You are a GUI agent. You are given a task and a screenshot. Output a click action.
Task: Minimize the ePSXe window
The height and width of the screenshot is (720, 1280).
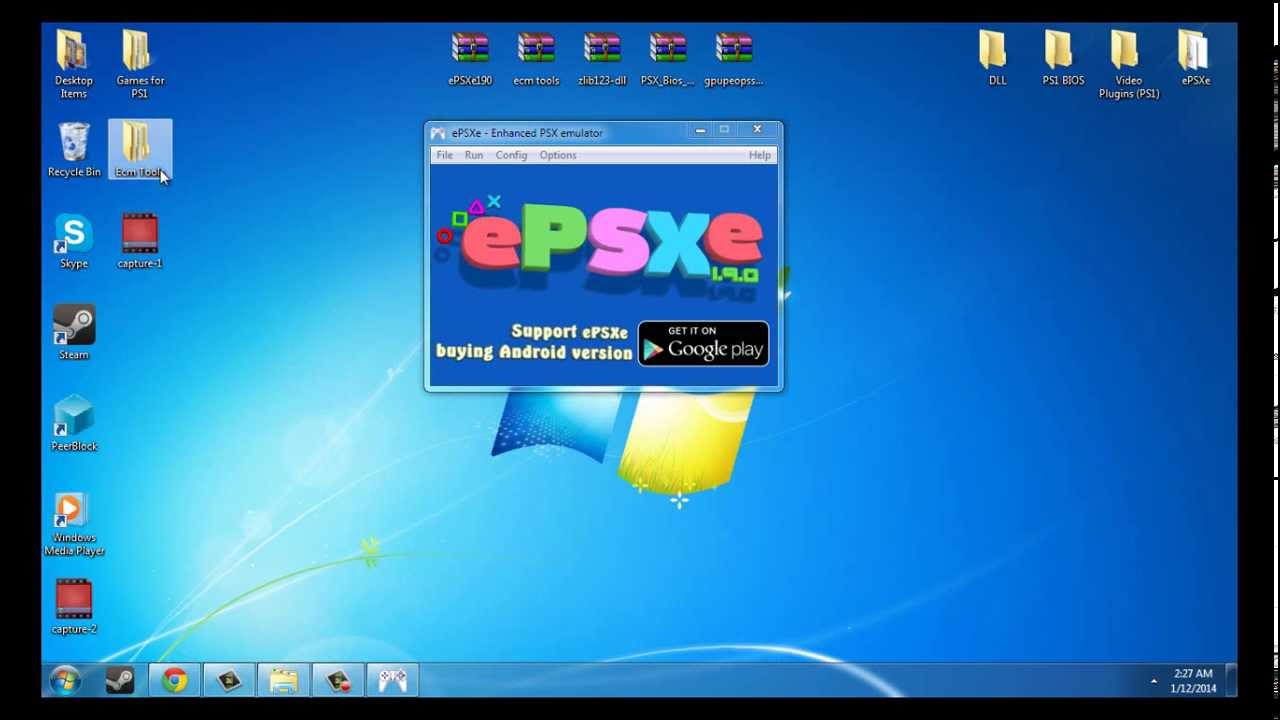pos(700,130)
